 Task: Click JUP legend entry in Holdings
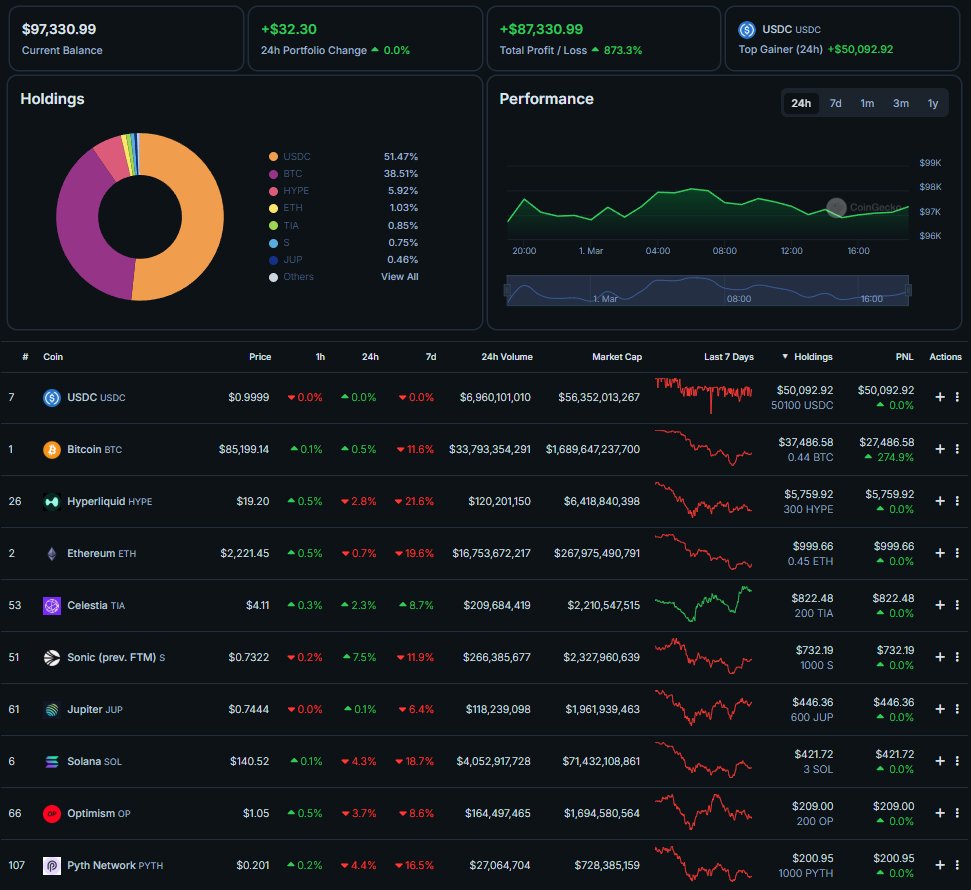(286, 260)
